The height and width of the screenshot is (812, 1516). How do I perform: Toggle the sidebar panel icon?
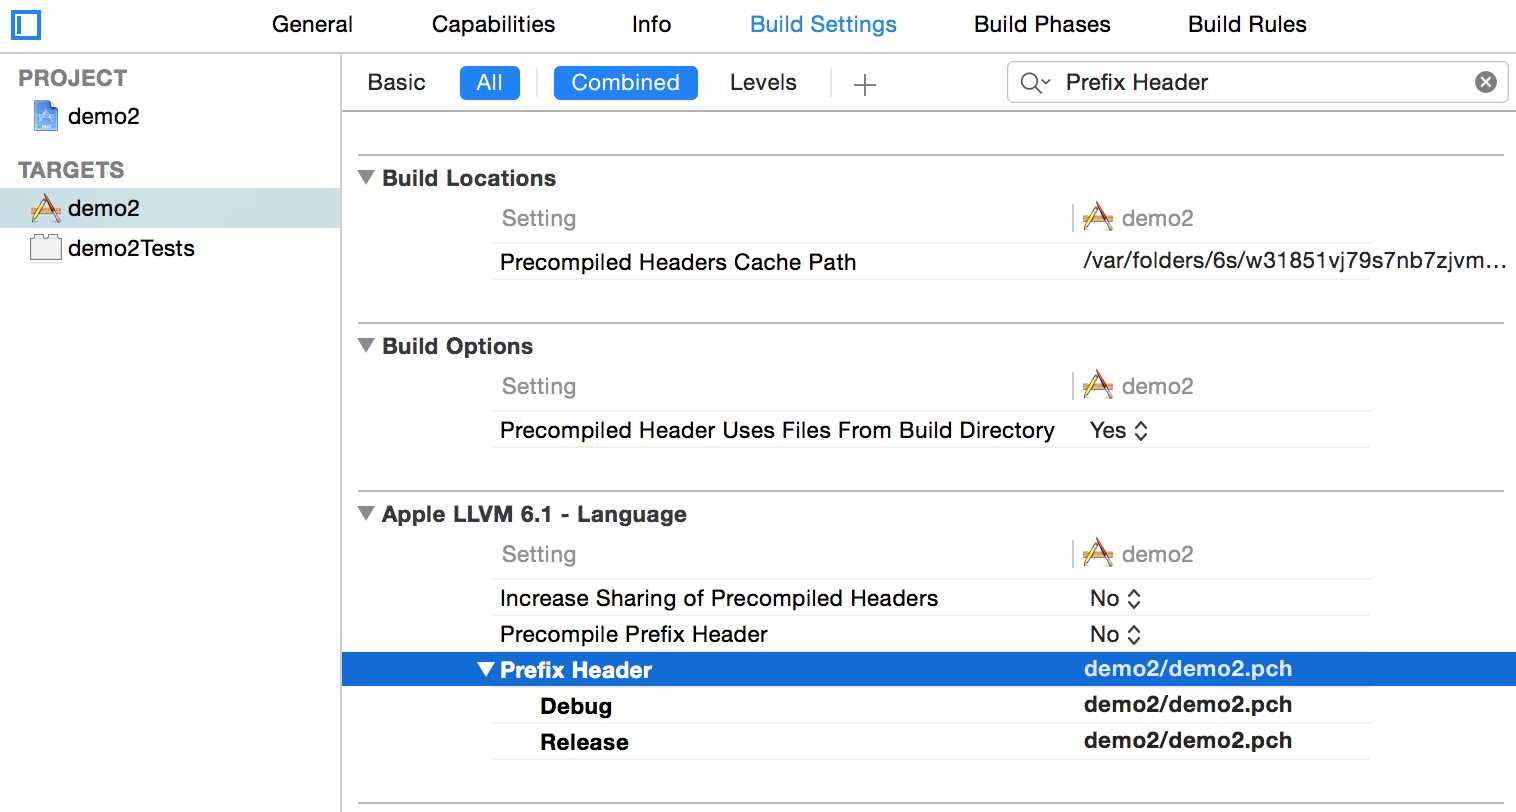pyautogui.click(x=25, y=24)
